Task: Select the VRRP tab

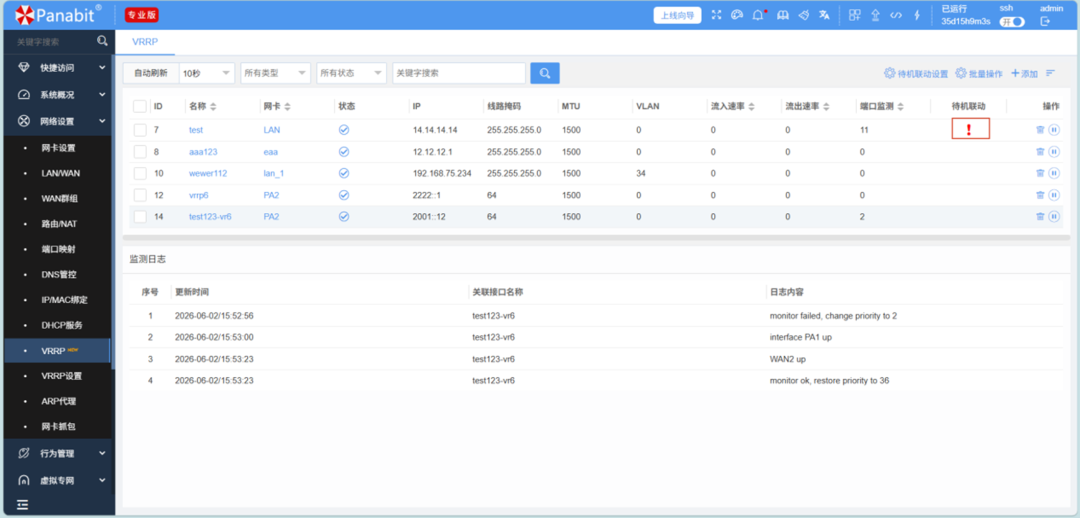Action: 145,41
